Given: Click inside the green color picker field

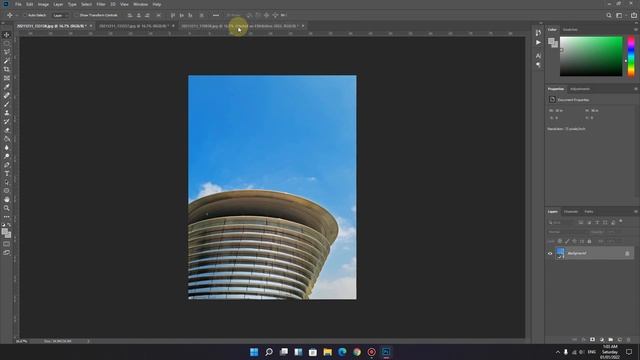Looking at the screenshot, I should (x=591, y=56).
